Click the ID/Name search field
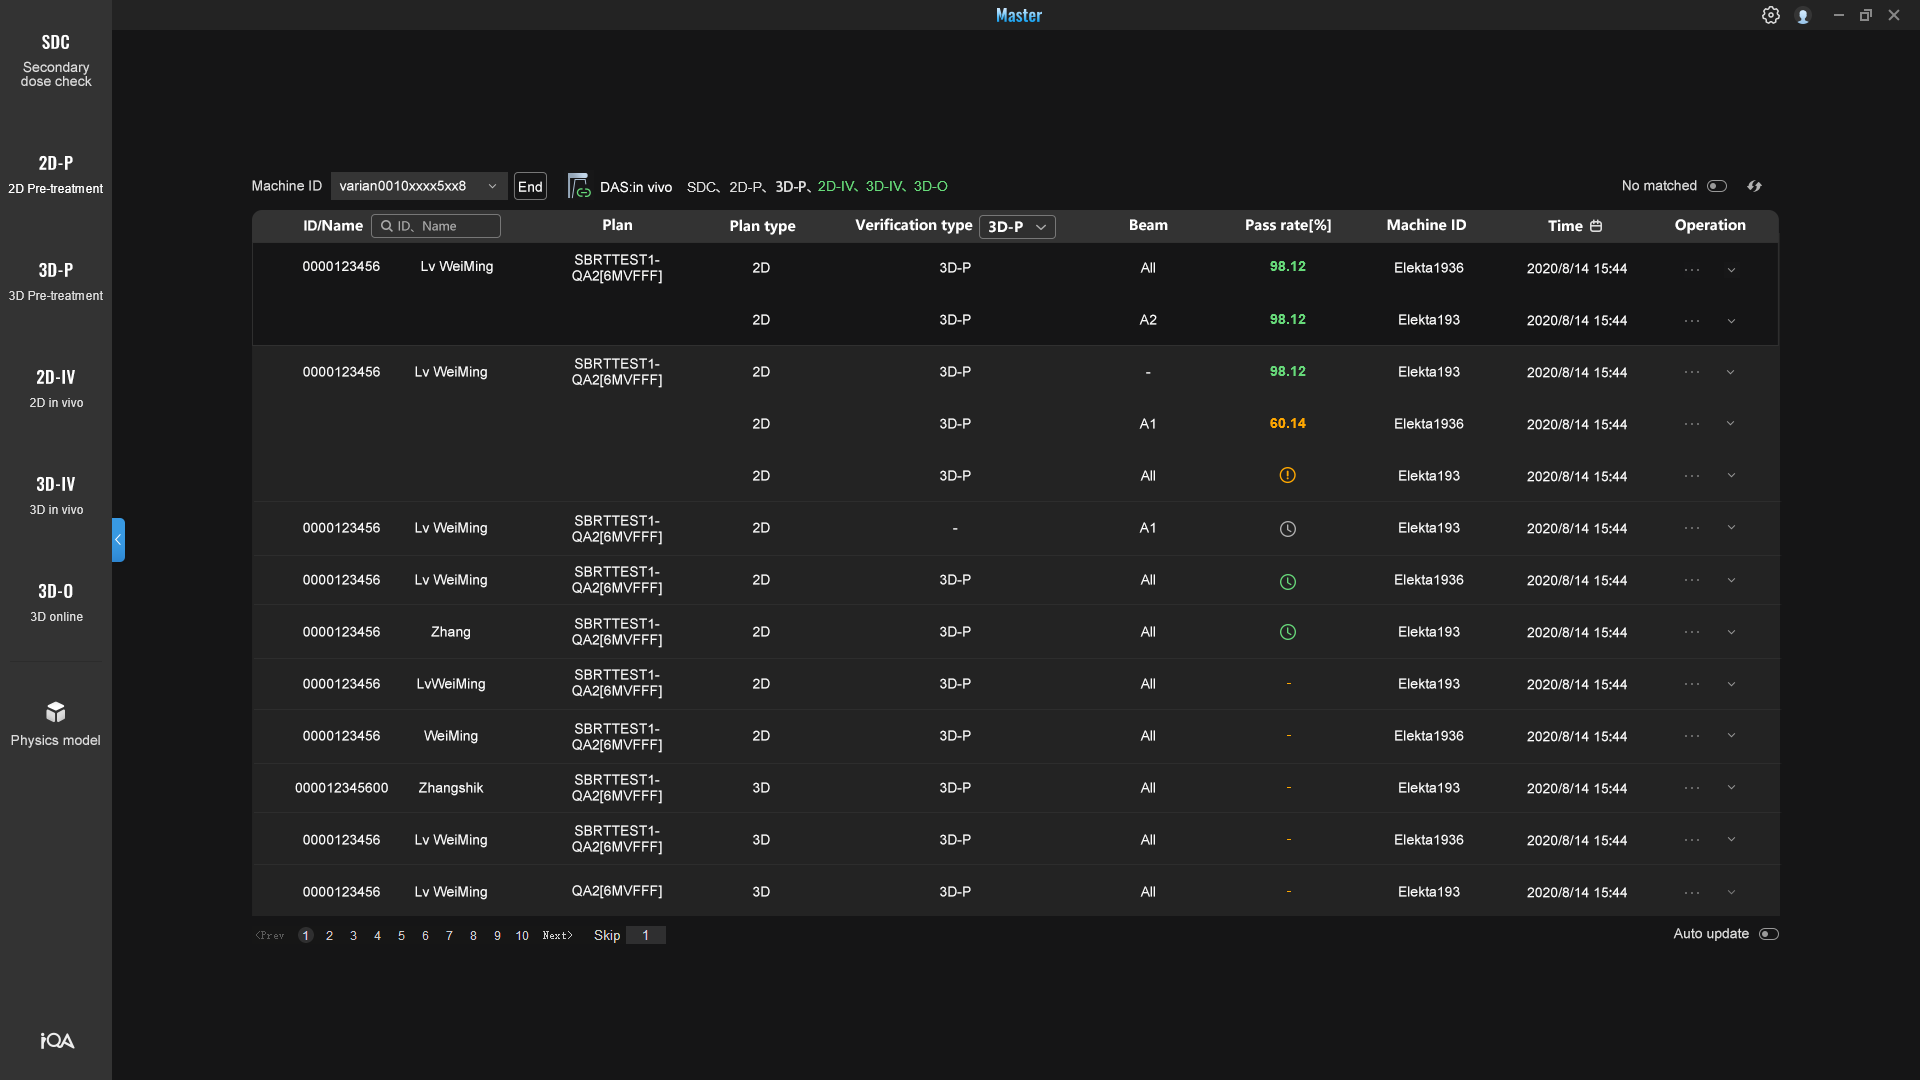This screenshot has height=1080, width=1920. 437,226
